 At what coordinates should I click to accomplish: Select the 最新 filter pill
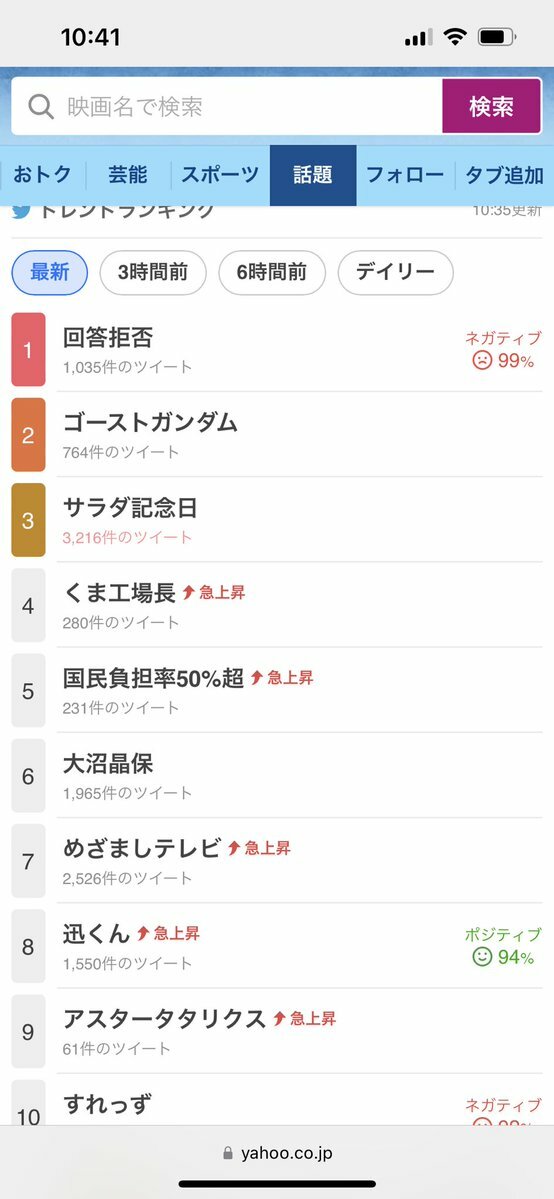point(50,272)
